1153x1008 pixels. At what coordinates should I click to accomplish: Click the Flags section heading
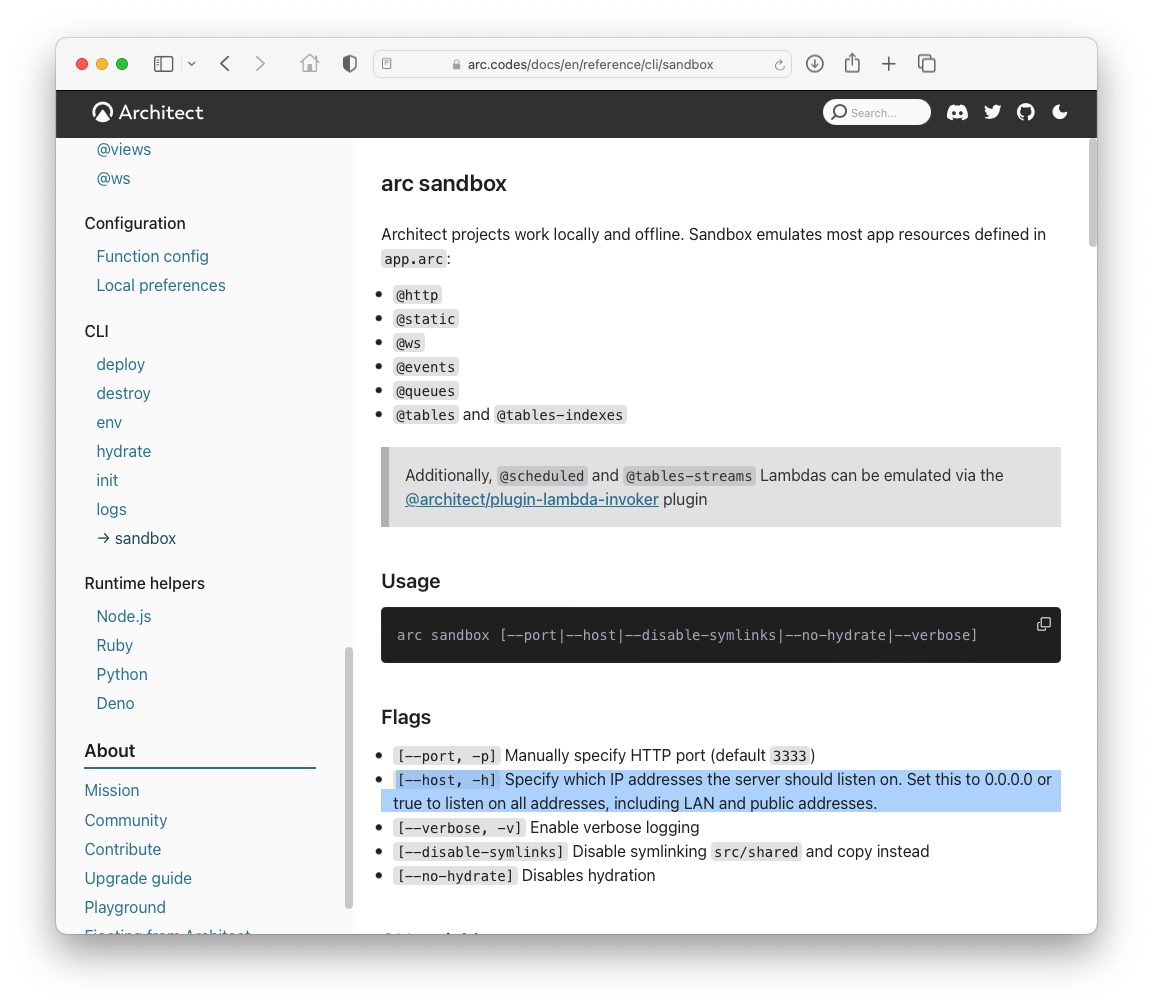point(406,718)
